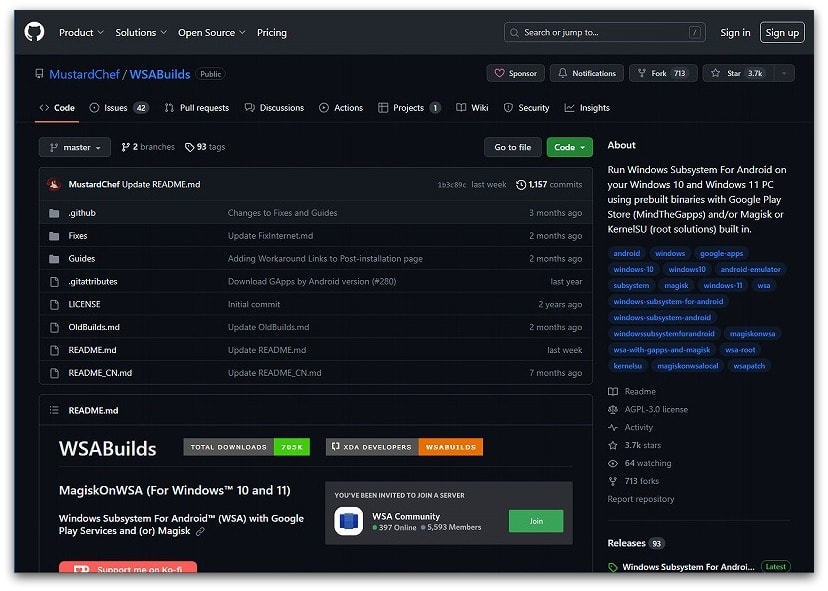Open the .gitattributes file

(x=92, y=282)
